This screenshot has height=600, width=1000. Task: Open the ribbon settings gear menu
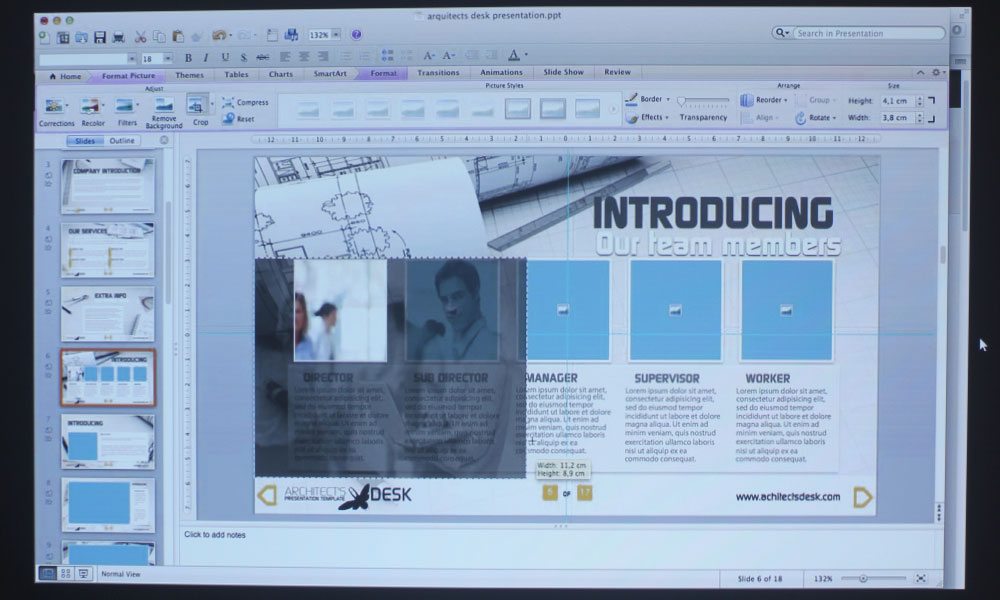tap(936, 73)
